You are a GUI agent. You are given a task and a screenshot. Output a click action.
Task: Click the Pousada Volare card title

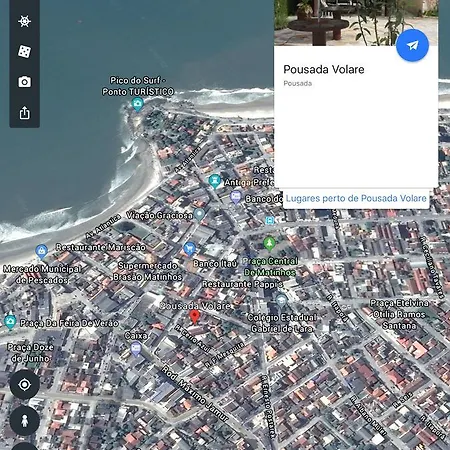324,69
